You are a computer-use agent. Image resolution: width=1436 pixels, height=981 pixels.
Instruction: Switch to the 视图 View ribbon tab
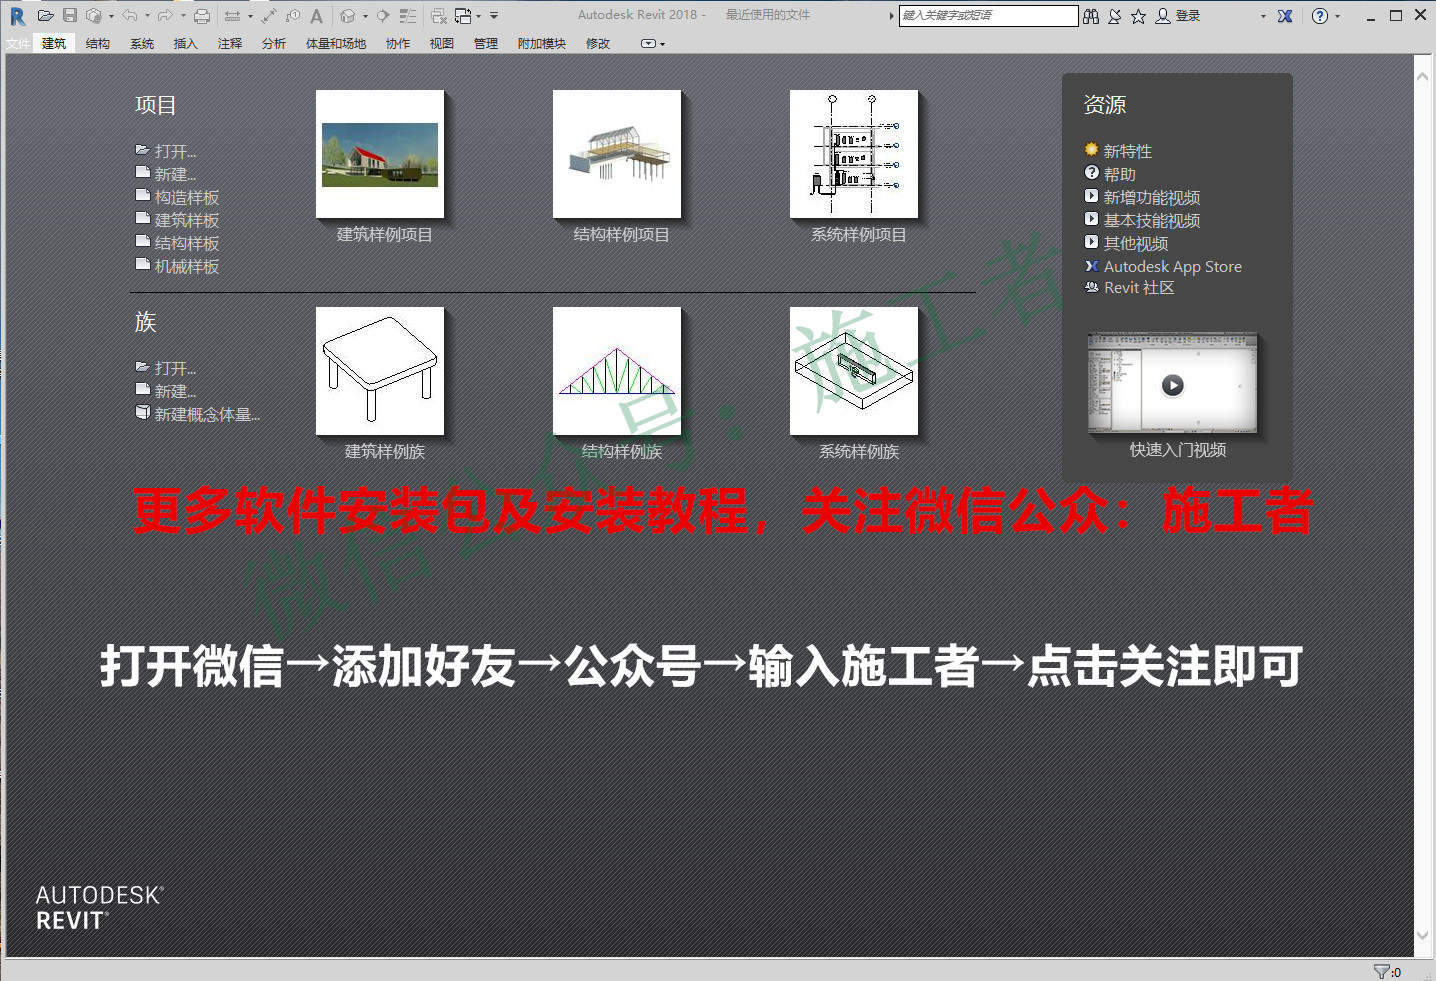[x=442, y=44]
